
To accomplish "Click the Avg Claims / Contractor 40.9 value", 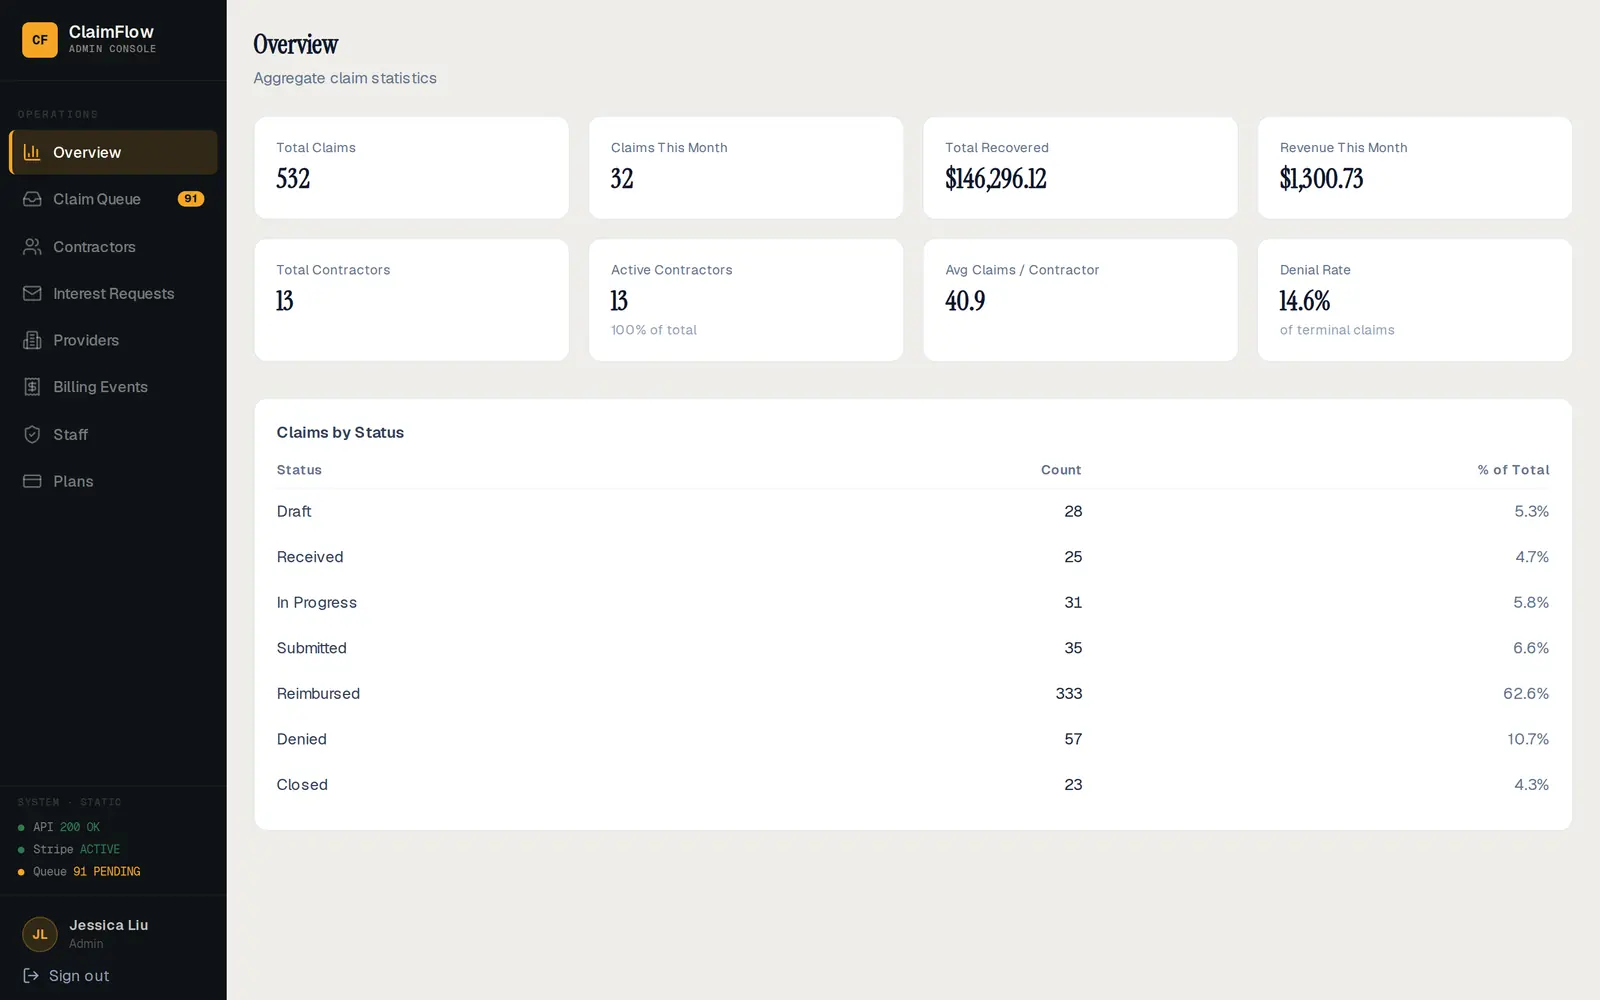I will pyautogui.click(x=965, y=301).
